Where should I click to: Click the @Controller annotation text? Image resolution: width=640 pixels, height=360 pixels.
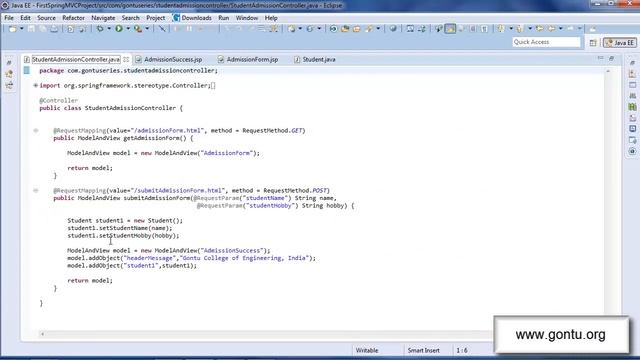pos(58,100)
